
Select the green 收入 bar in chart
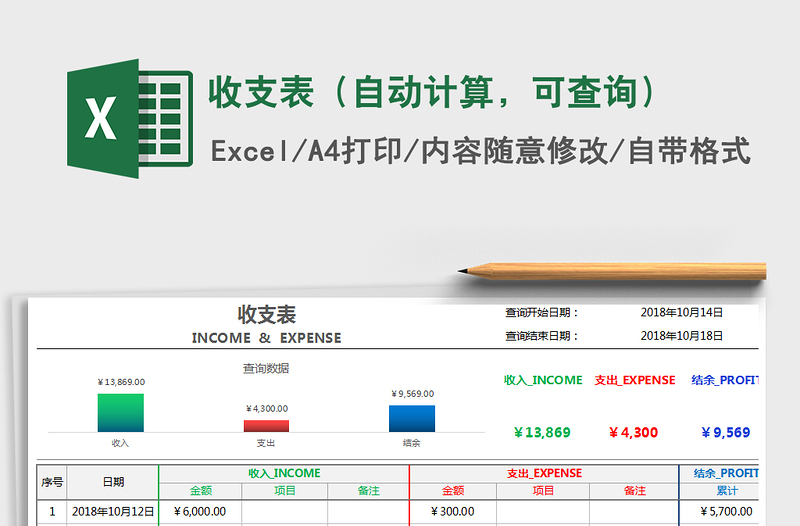point(120,413)
